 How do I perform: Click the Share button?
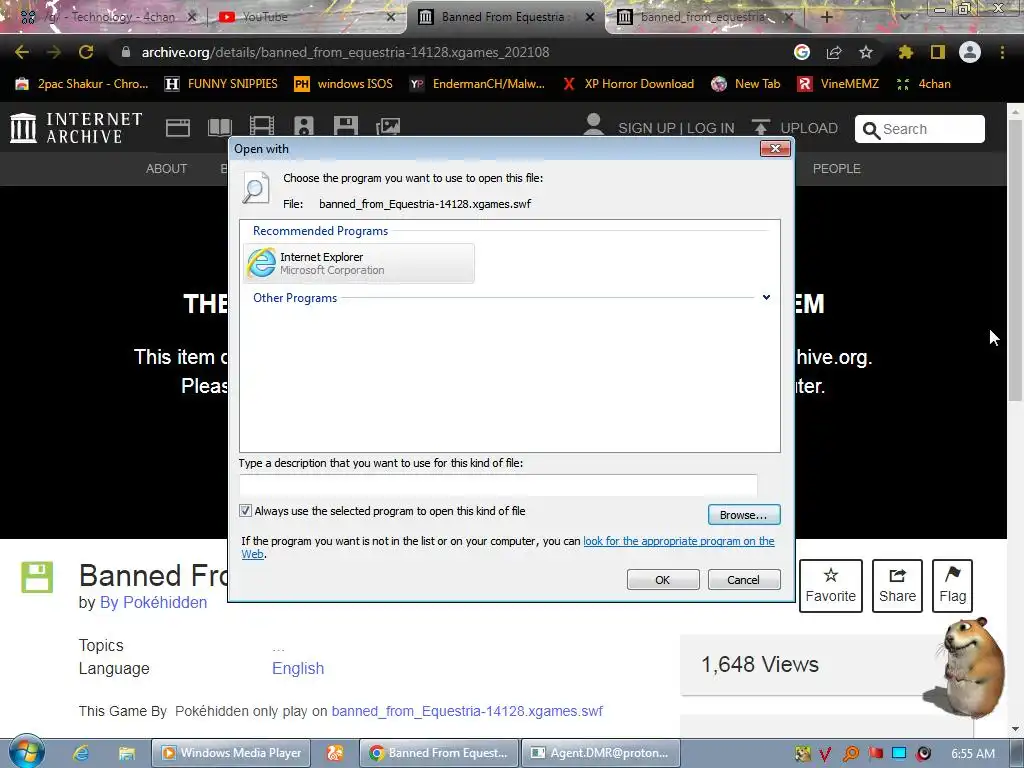897,585
